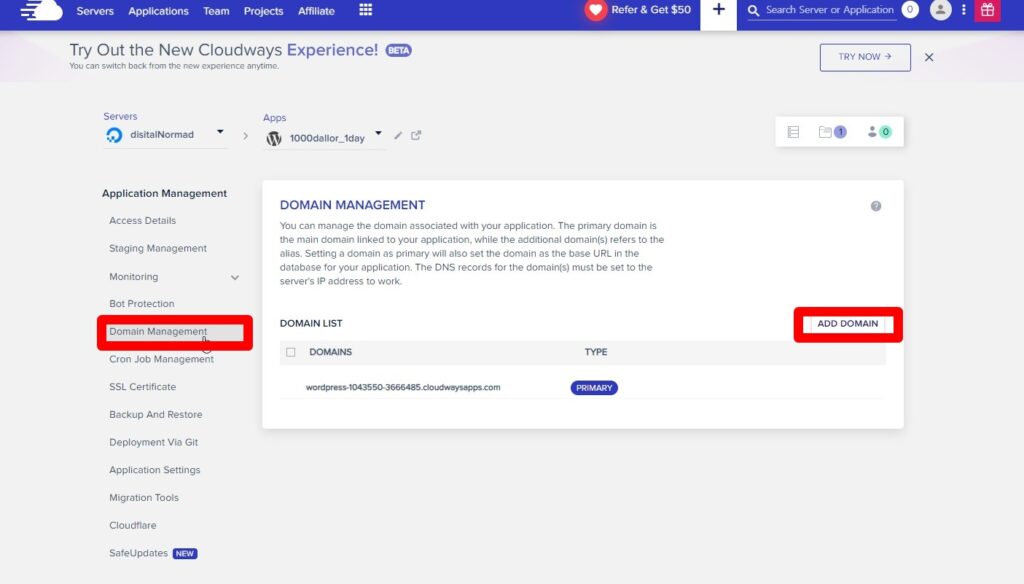Click the plus add button

pyautogui.click(x=718, y=10)
